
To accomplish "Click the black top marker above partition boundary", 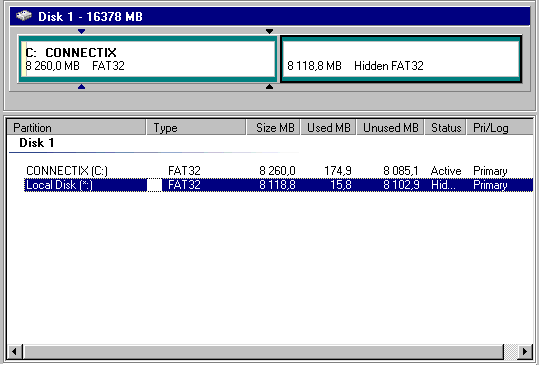I will (x=270, y=31).
